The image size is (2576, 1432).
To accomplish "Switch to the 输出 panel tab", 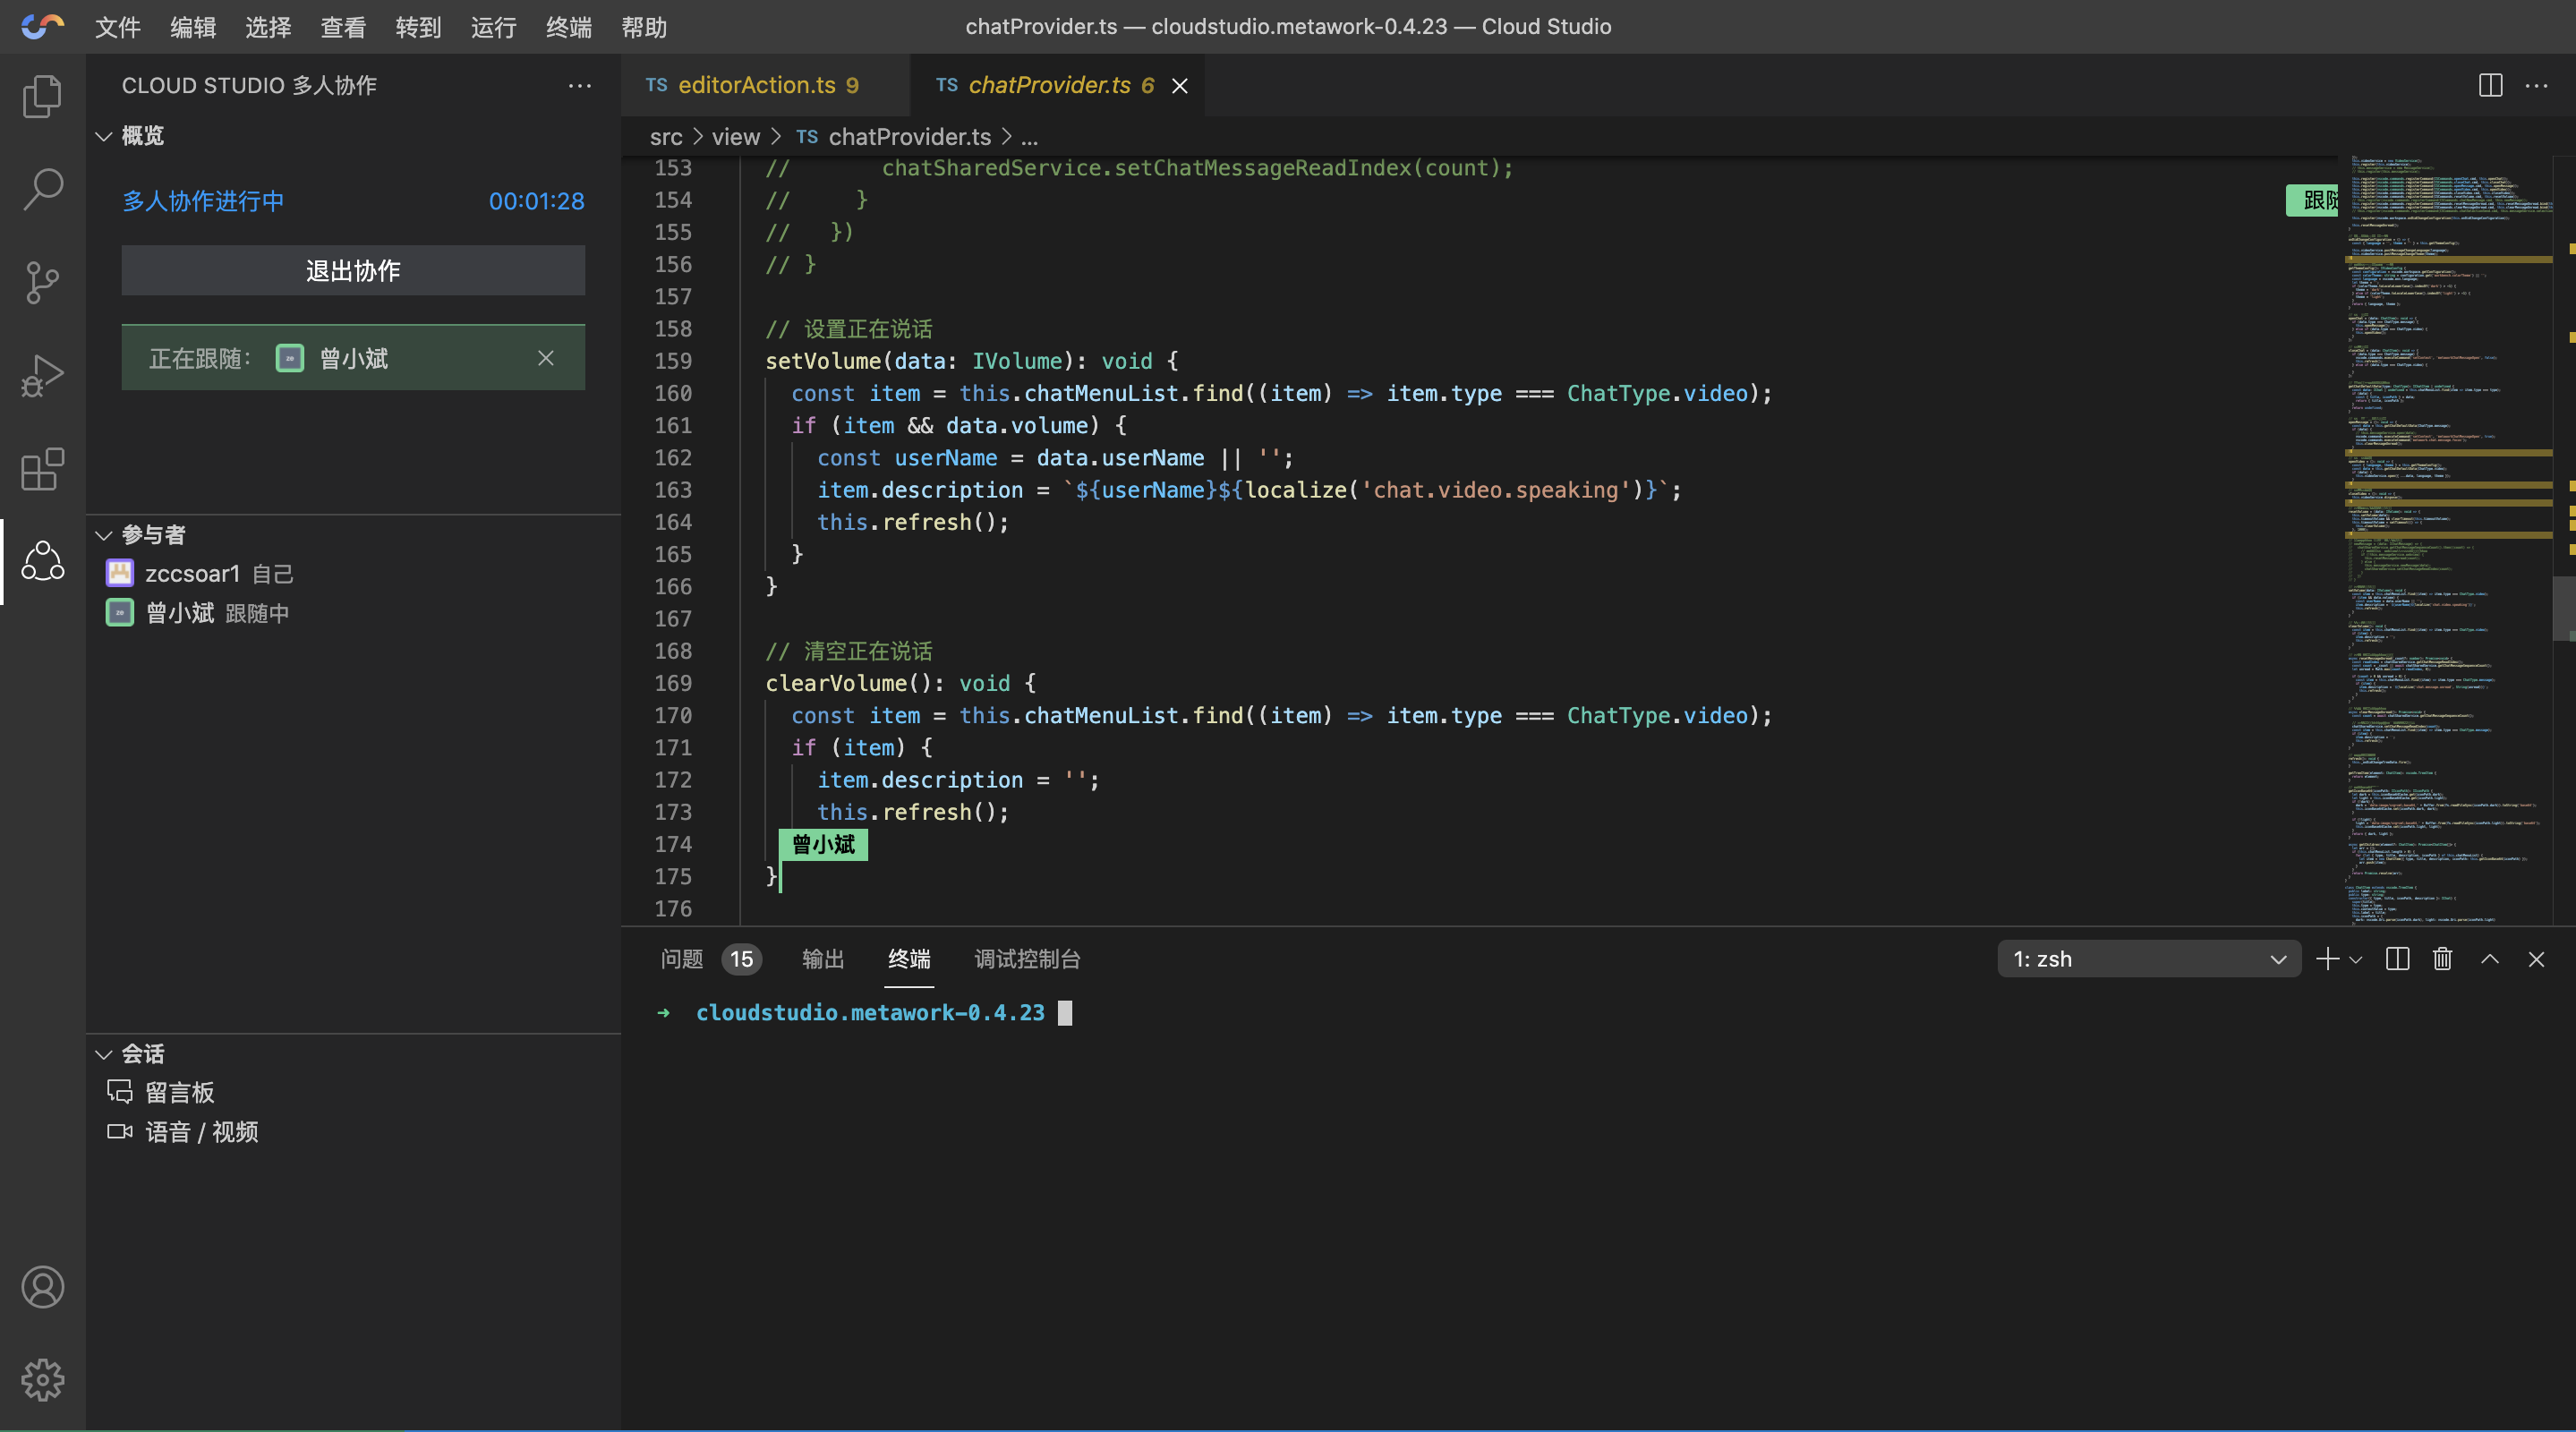I will (823, 959).
